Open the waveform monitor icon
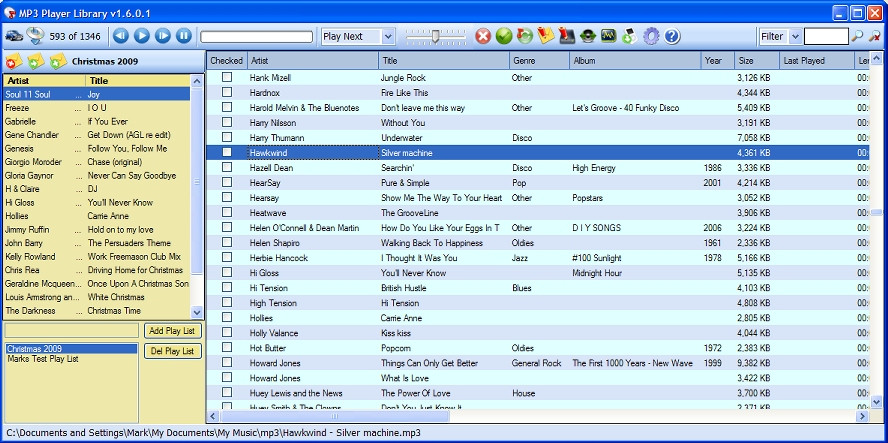888x443 pixels. (x=609, y=36)
